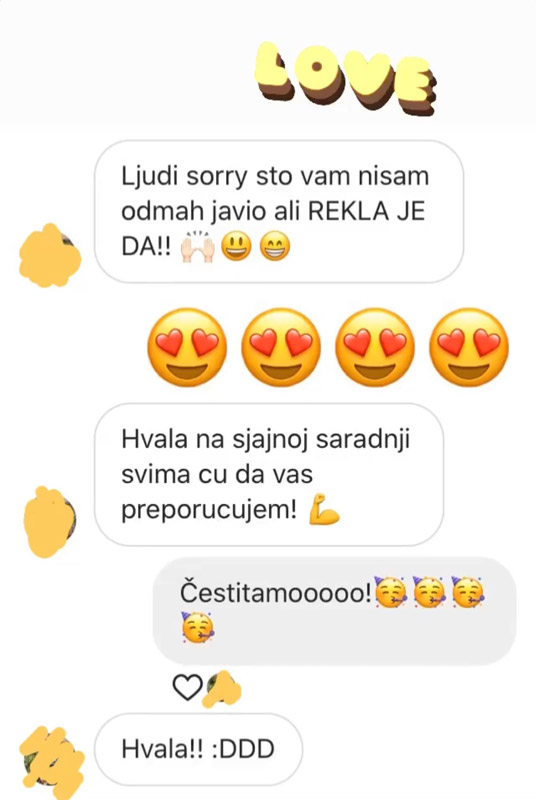536x800 pixels.
Task: Tap the heart reaction under Čestitamo message
Action: 188,687
